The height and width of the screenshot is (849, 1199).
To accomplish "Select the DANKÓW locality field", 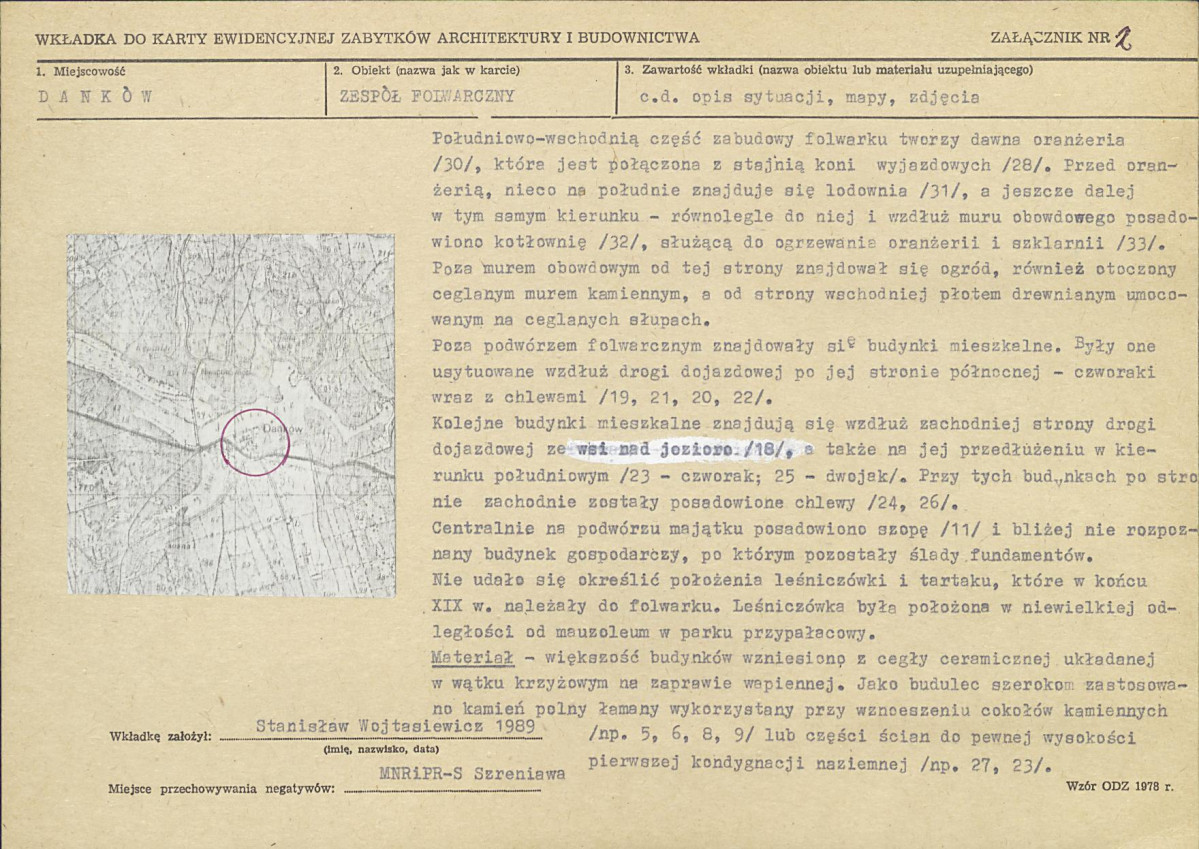I will point(96,97).
